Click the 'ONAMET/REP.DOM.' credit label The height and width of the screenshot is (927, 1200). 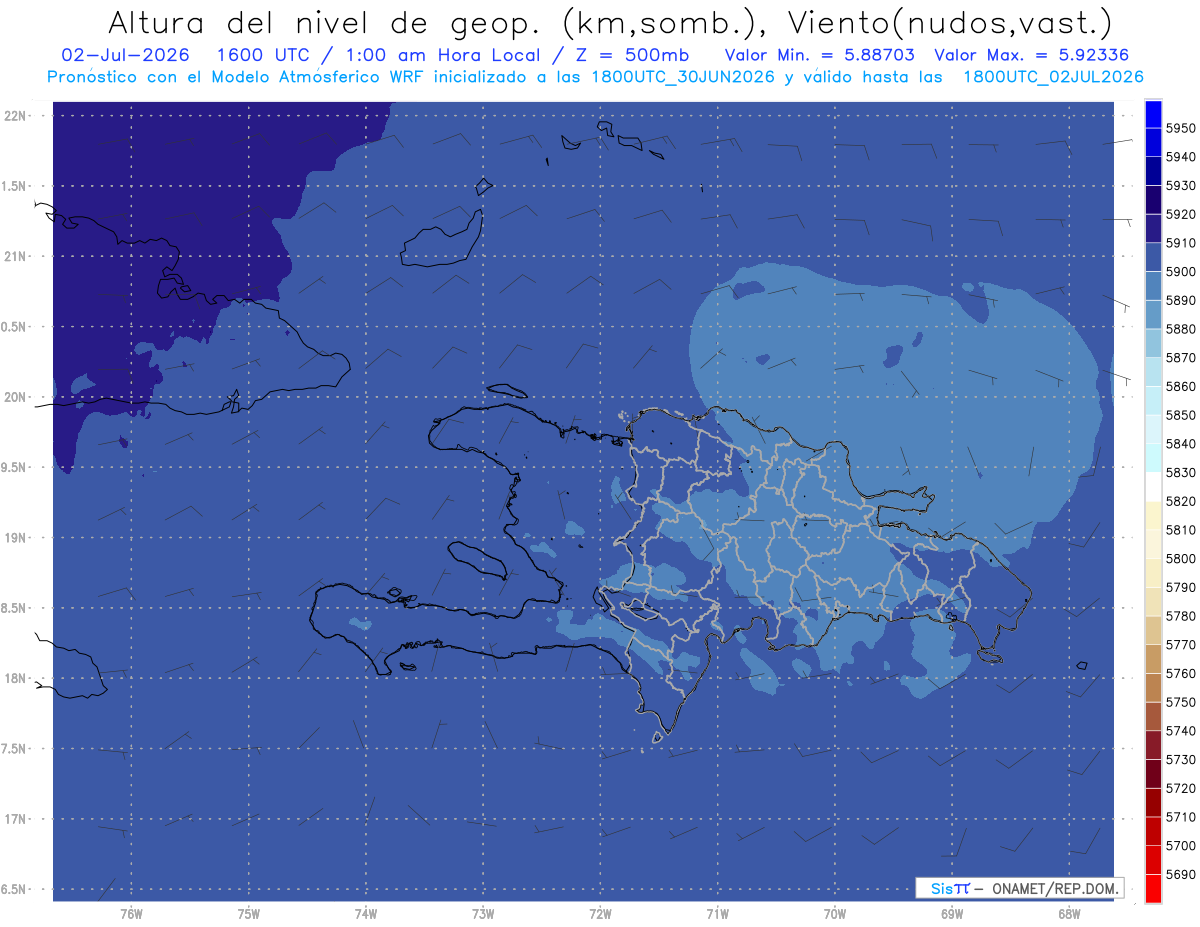click(x=1054, y=888)
